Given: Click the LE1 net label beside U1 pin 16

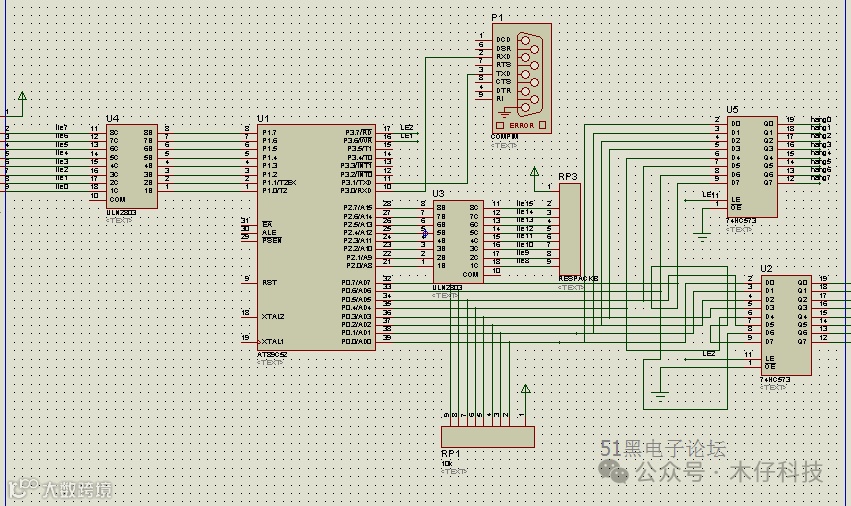Looking at the screenshot, I should coord(407,136).
